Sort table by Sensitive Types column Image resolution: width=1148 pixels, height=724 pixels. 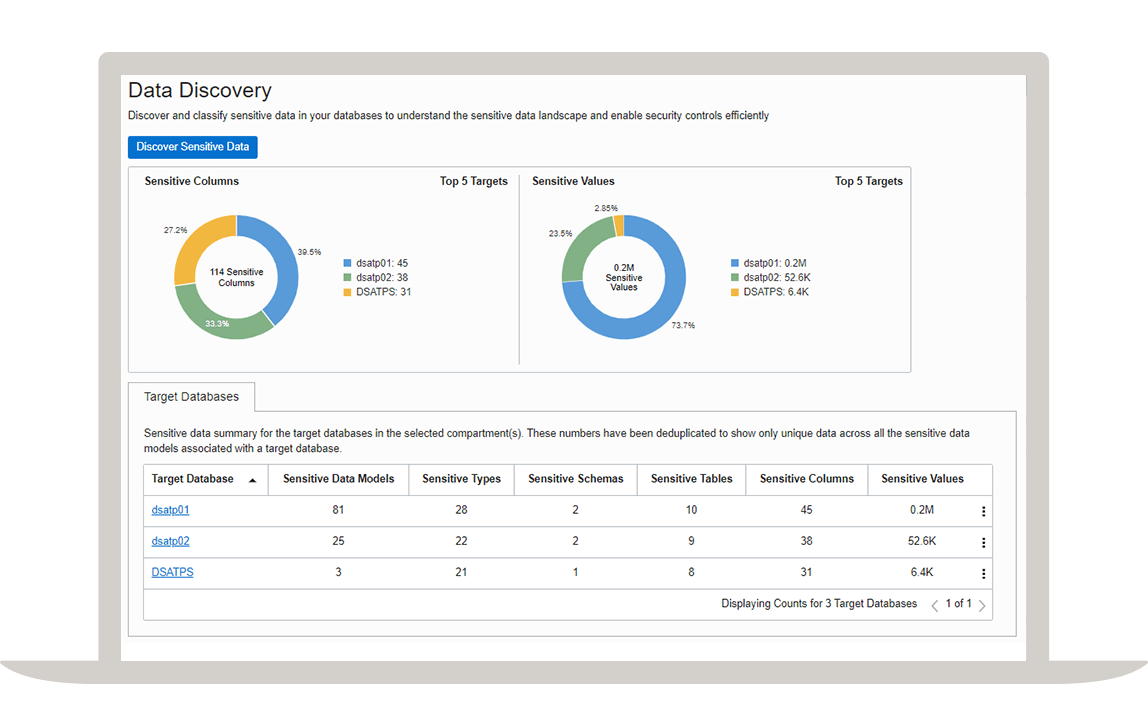tap(461, 479)
